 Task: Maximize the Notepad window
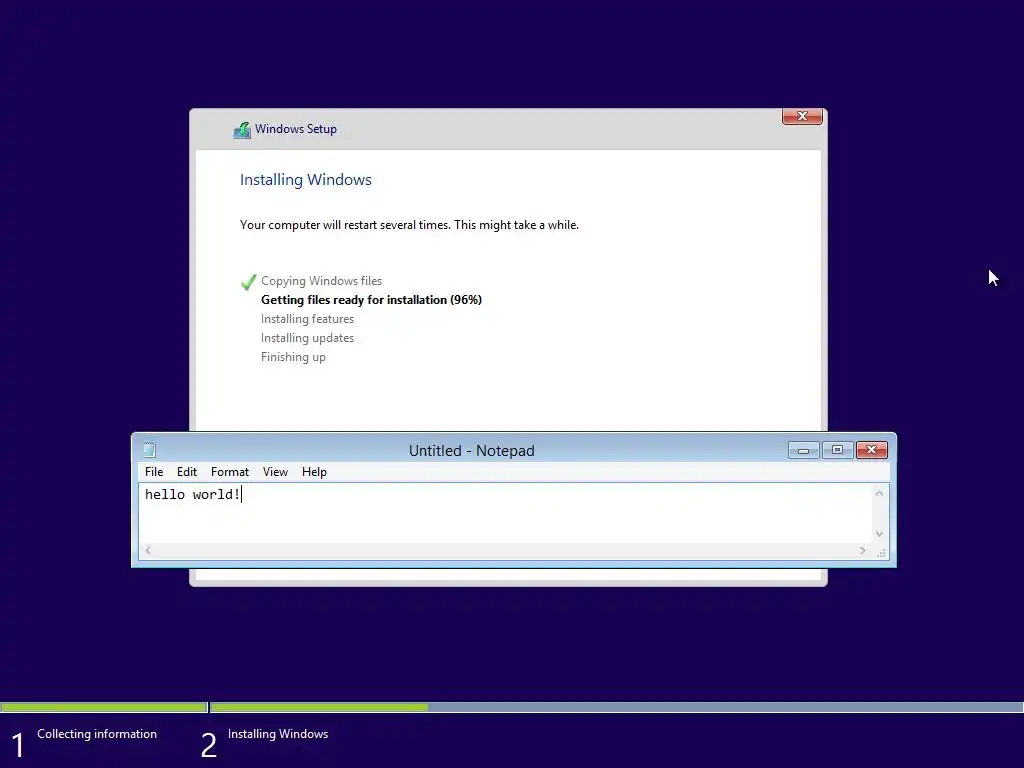point(837,450)
